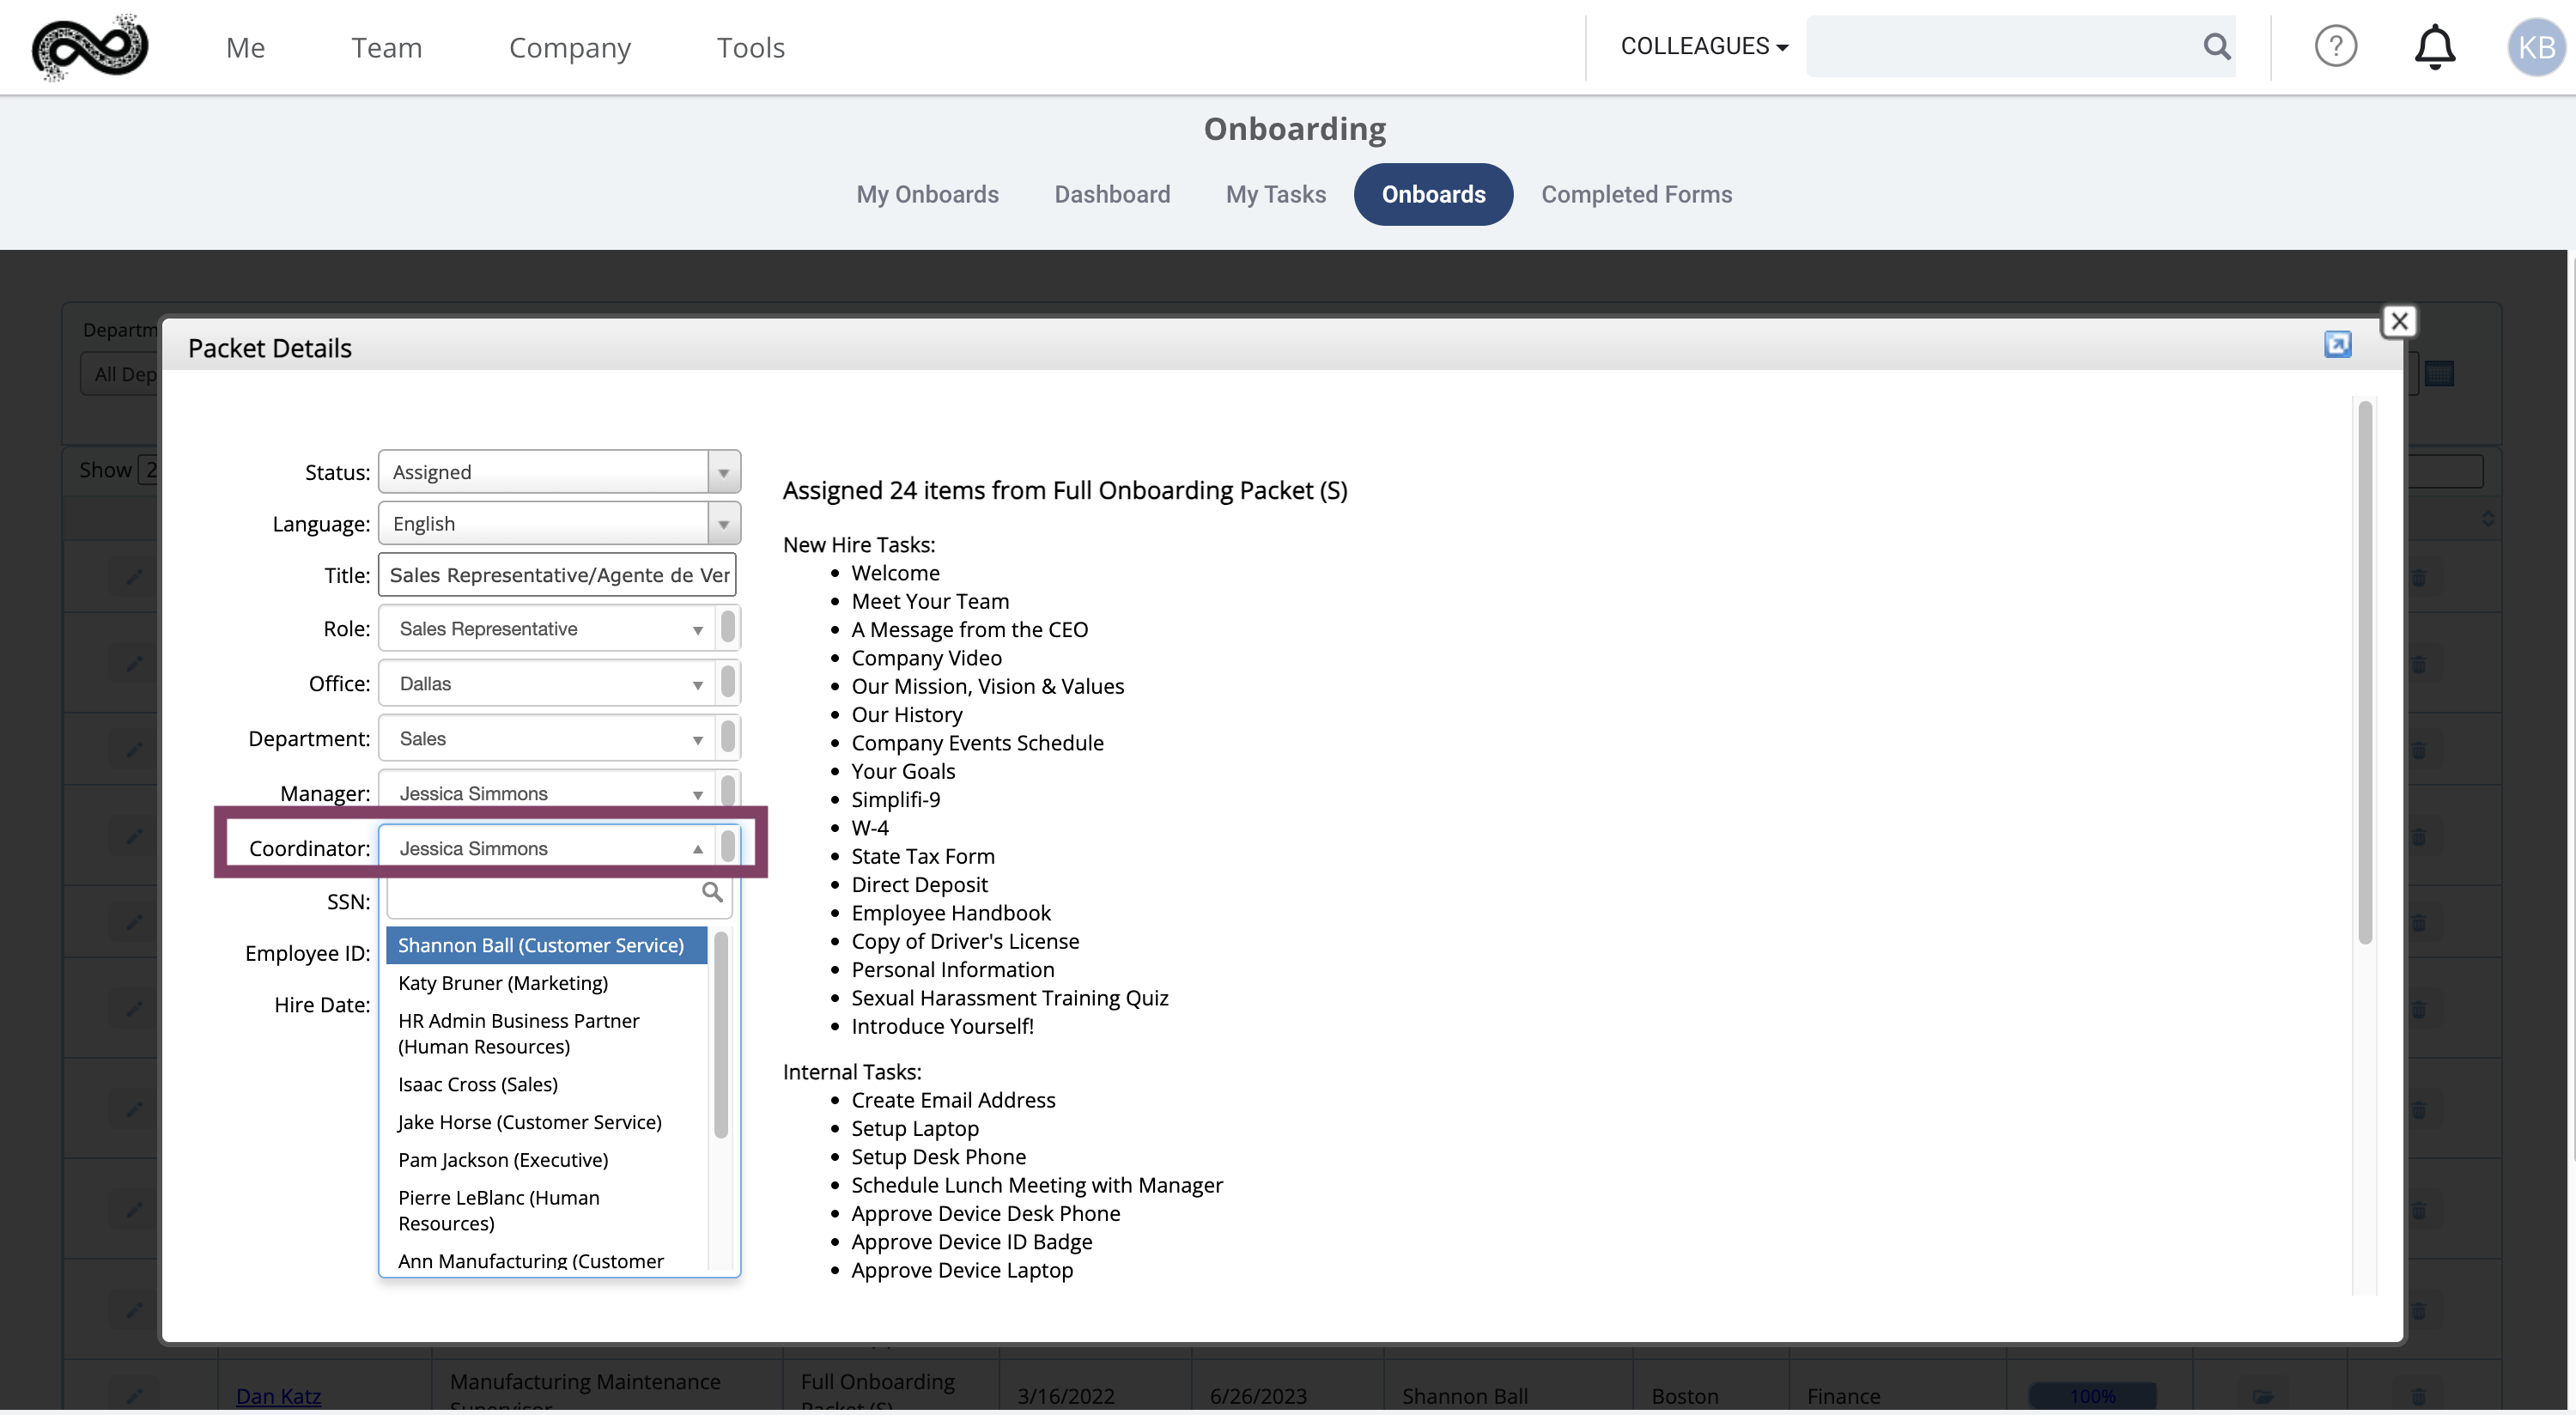Click the Packet Details dialog vertical scrollbar
2576x1415 pixels.
(x=2365, y=672)
